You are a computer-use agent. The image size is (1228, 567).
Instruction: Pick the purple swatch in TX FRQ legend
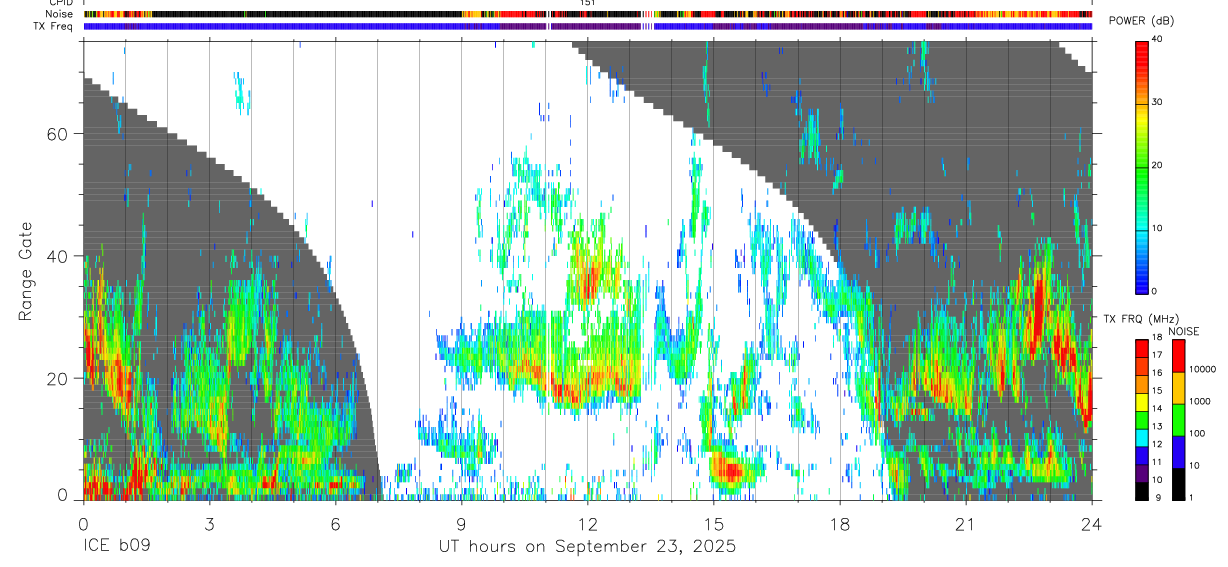pyautogui.click(x=1142, y=473)
